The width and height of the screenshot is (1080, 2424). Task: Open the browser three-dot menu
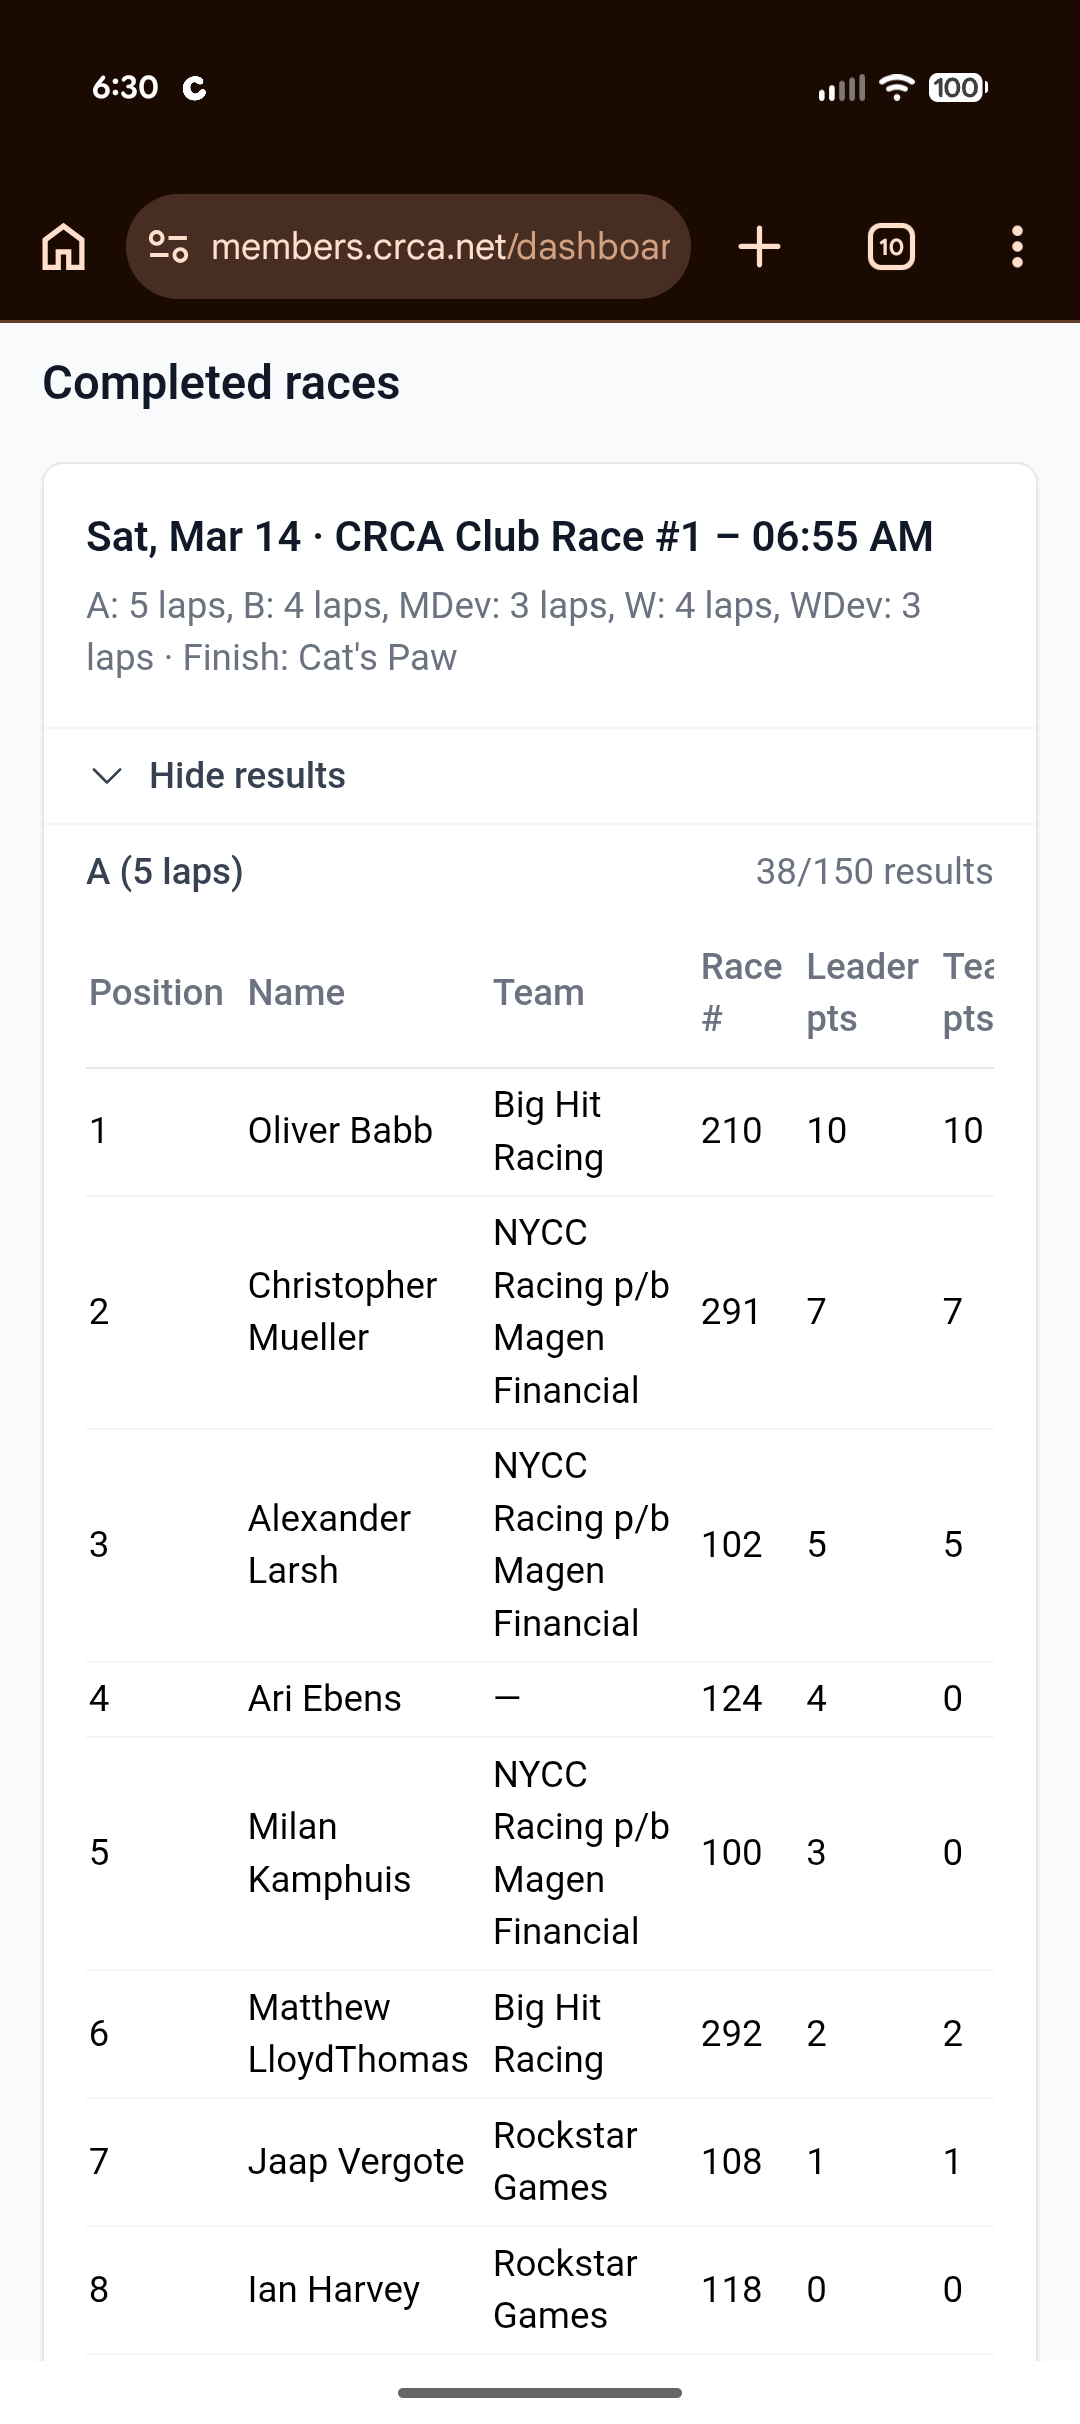coord(1017,247)
